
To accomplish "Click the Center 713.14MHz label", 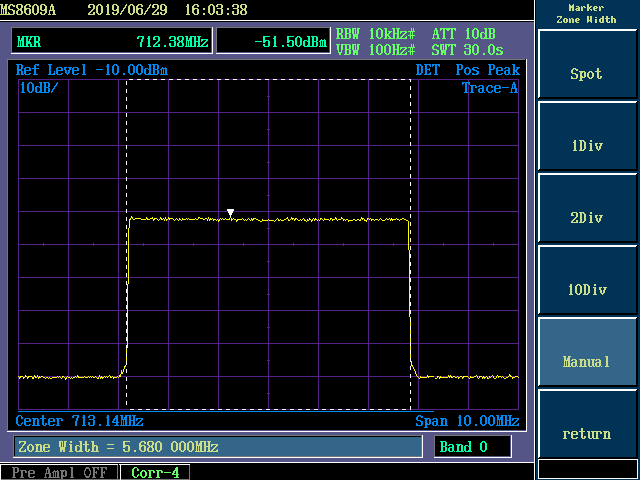I will tap(80, 421).
